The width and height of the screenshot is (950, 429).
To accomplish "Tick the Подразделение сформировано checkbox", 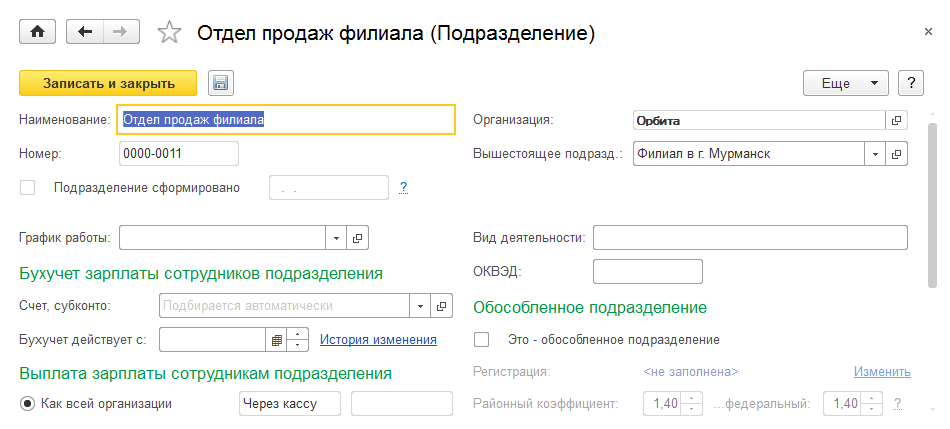I will (27, 187).
